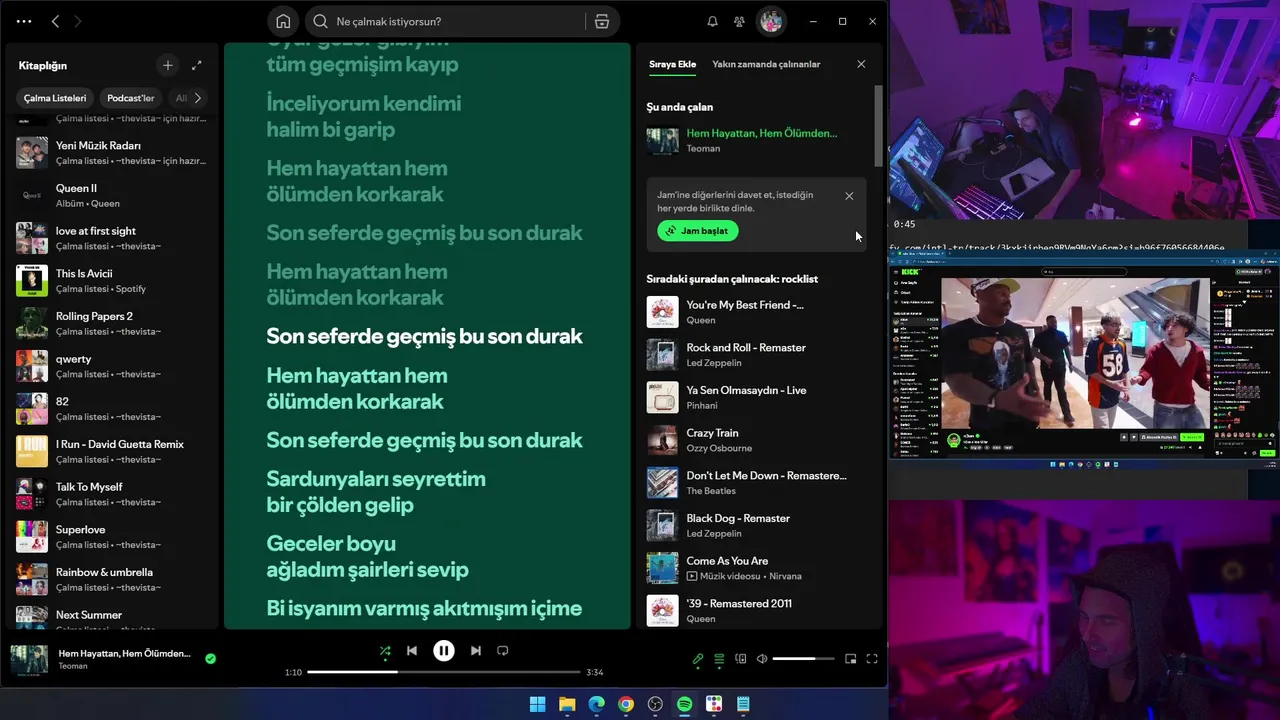Image resolution: width=1280 pixels, height=720 pixels.
Task: Open Superlove in library
Action: click(110, 537)
